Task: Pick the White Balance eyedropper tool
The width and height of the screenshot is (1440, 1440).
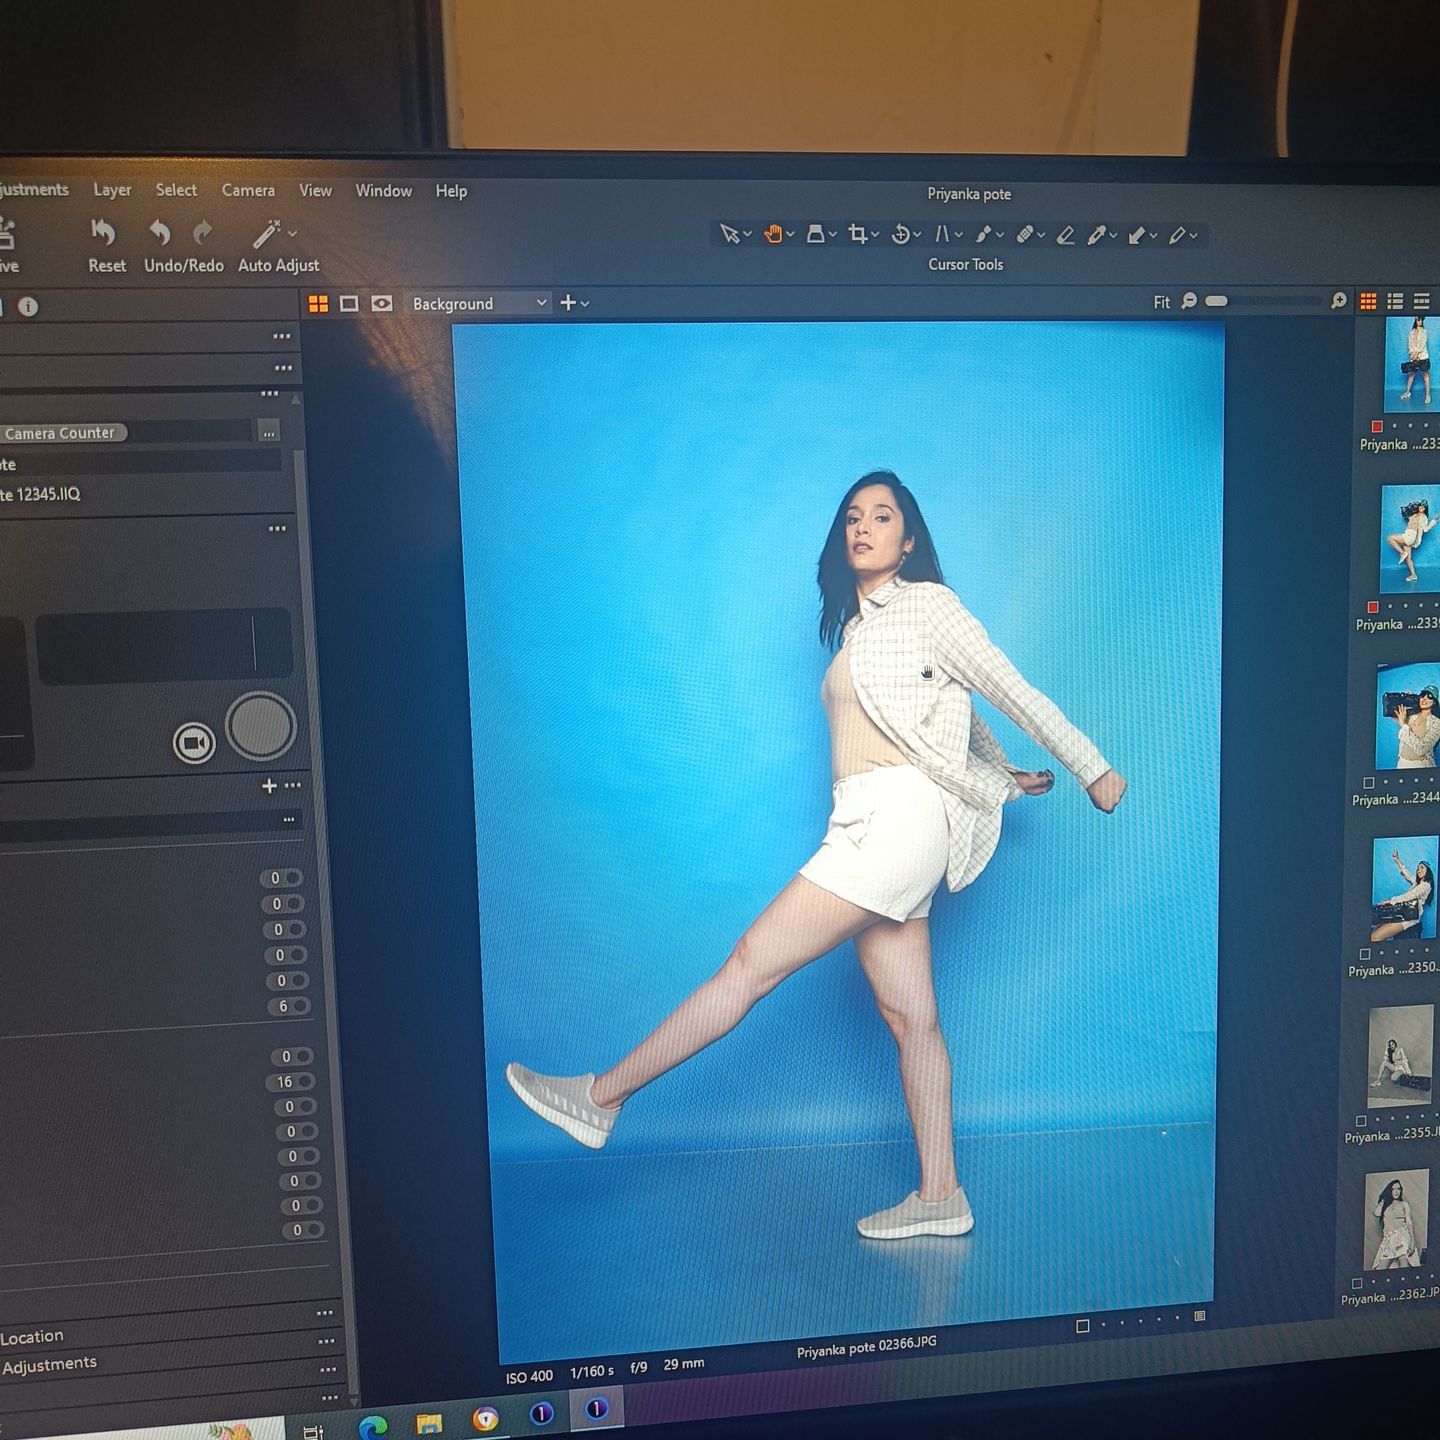Action: [1096, 235]
